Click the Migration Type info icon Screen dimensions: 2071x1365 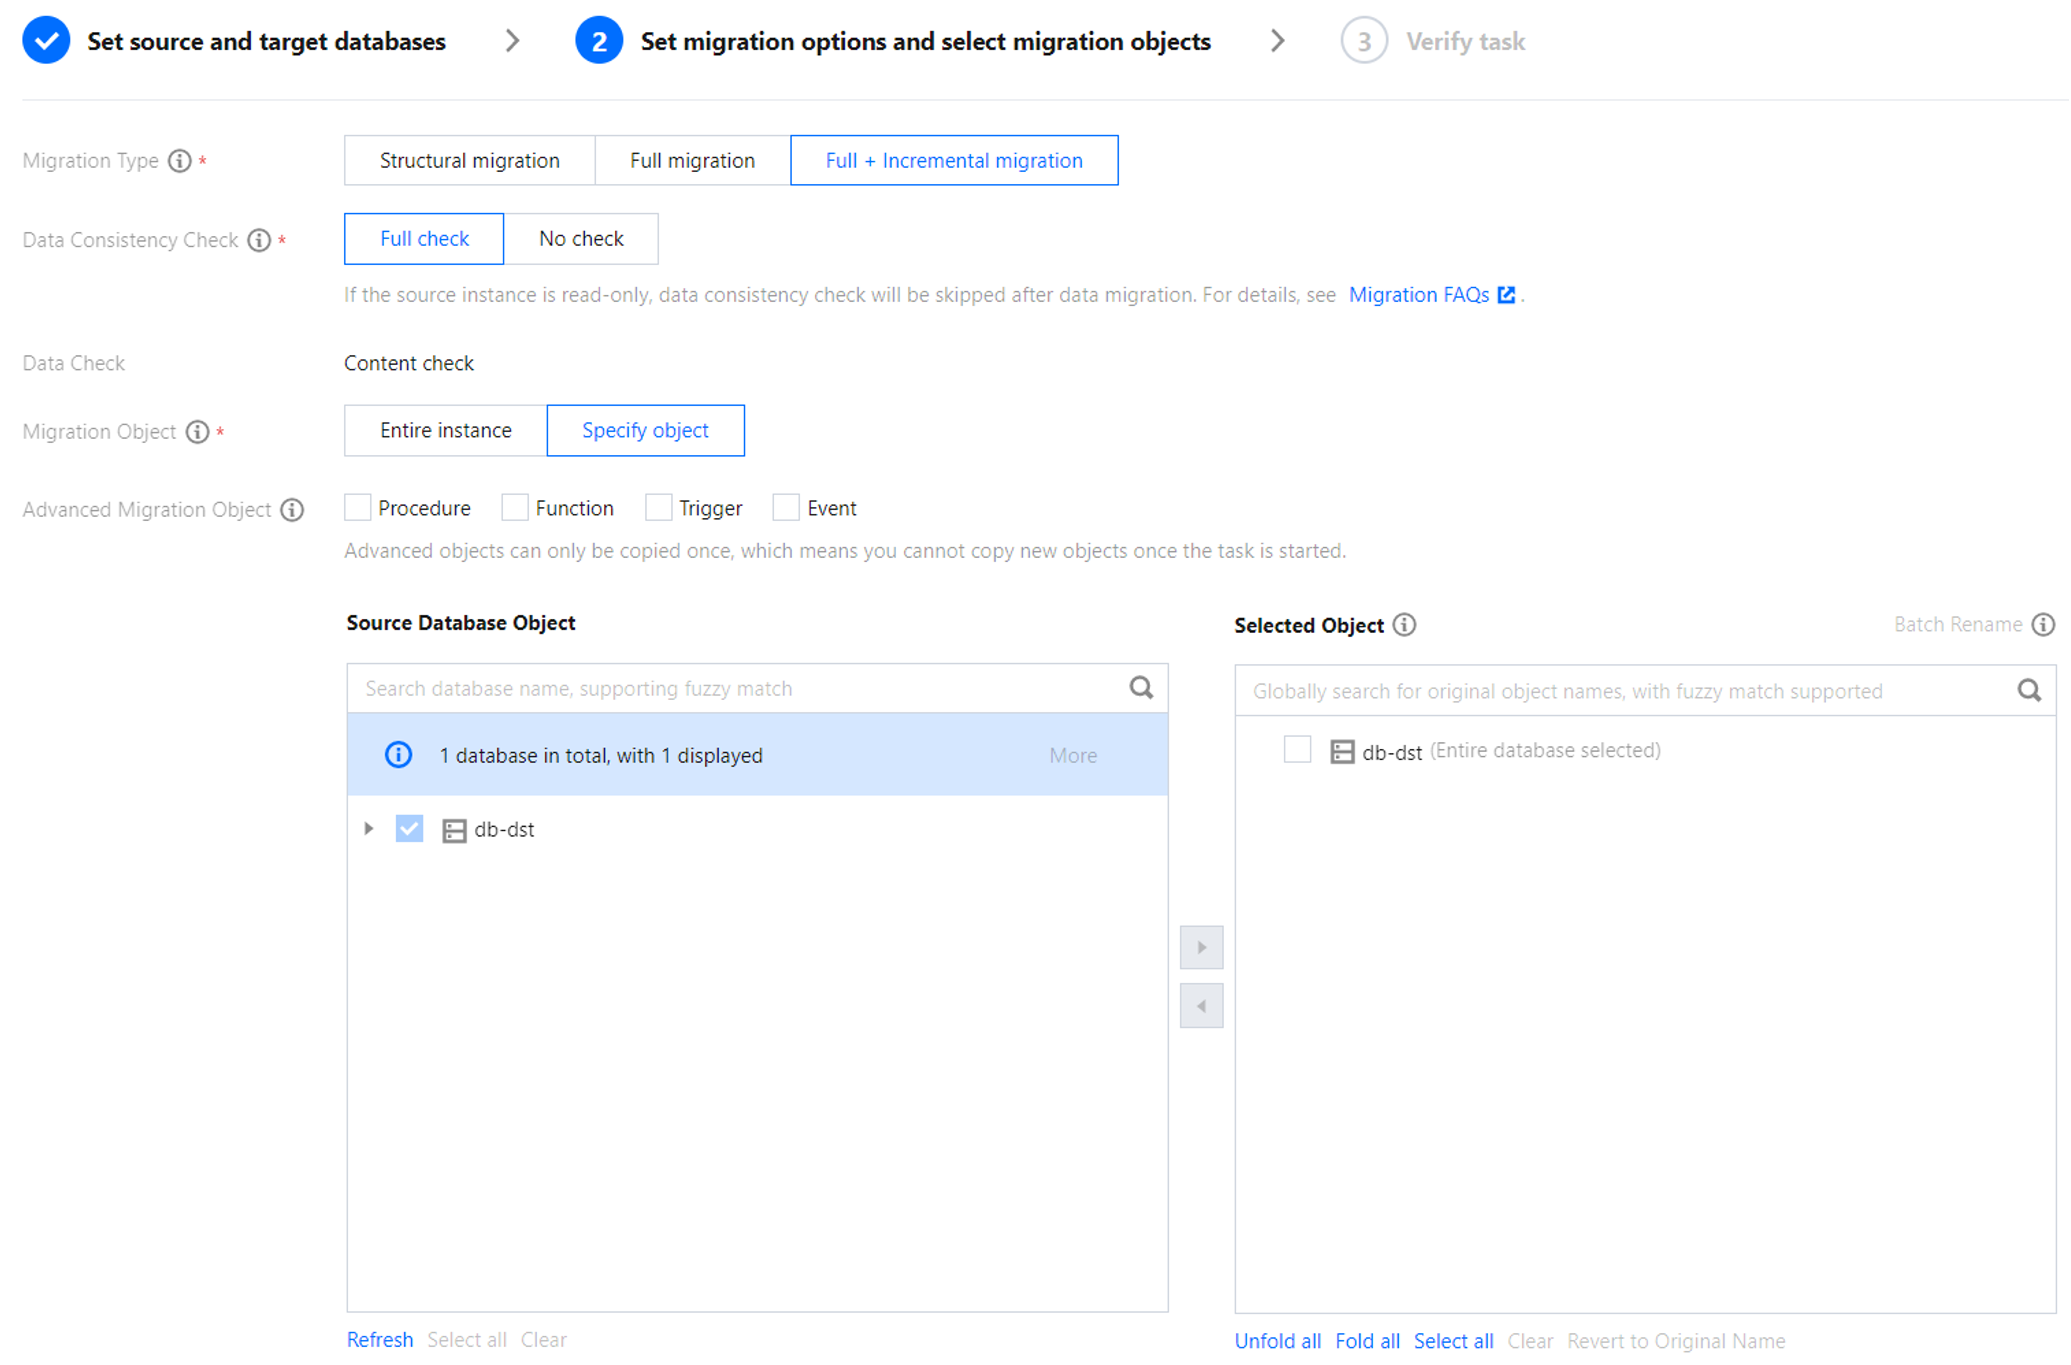click(179, 161)
